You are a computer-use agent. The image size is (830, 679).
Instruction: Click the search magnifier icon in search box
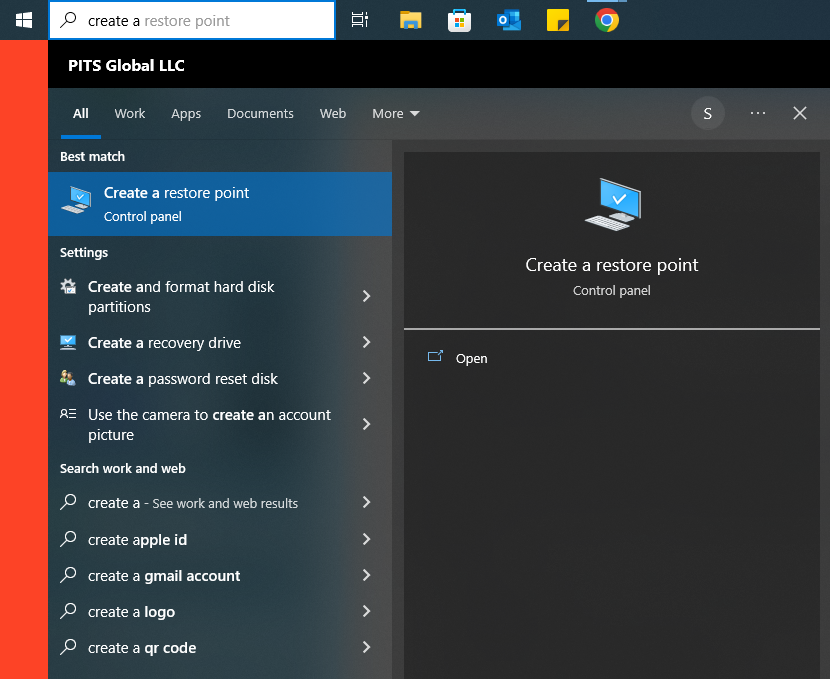point(68,20)
